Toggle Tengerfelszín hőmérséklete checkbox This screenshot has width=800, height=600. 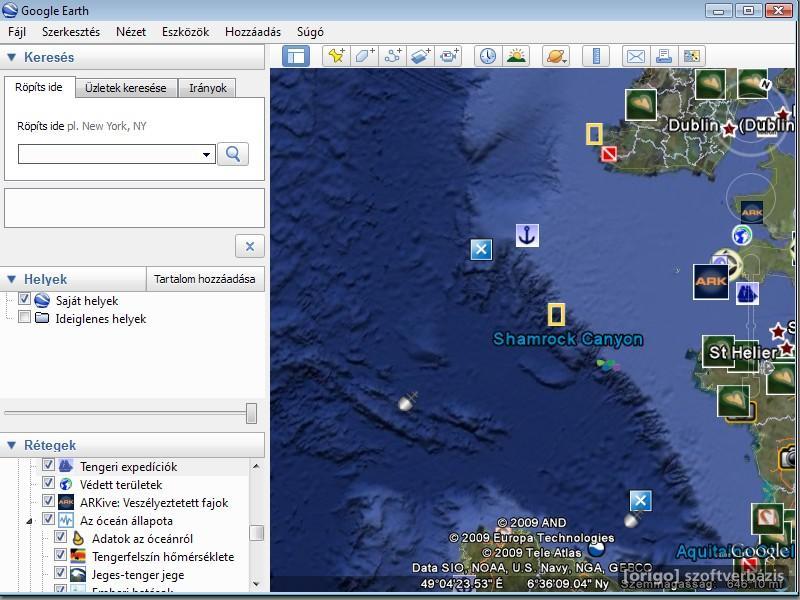pos(60,555)
